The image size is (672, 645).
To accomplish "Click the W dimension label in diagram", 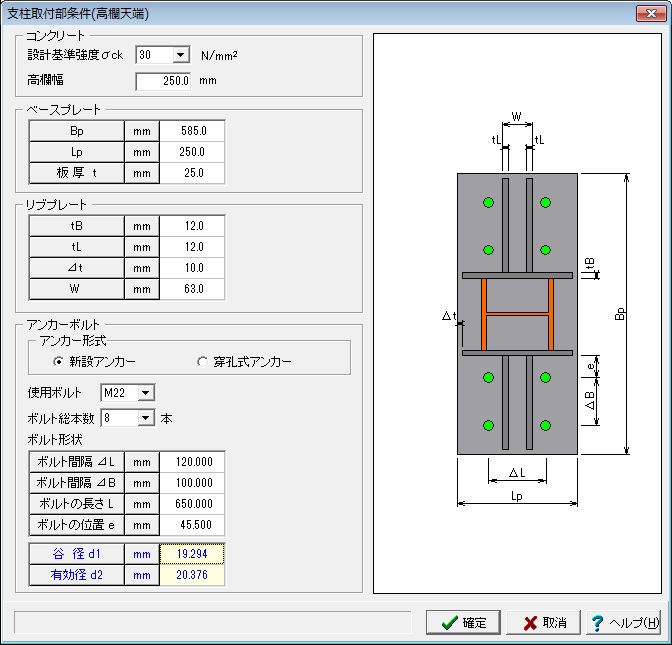I will (517, 117).
